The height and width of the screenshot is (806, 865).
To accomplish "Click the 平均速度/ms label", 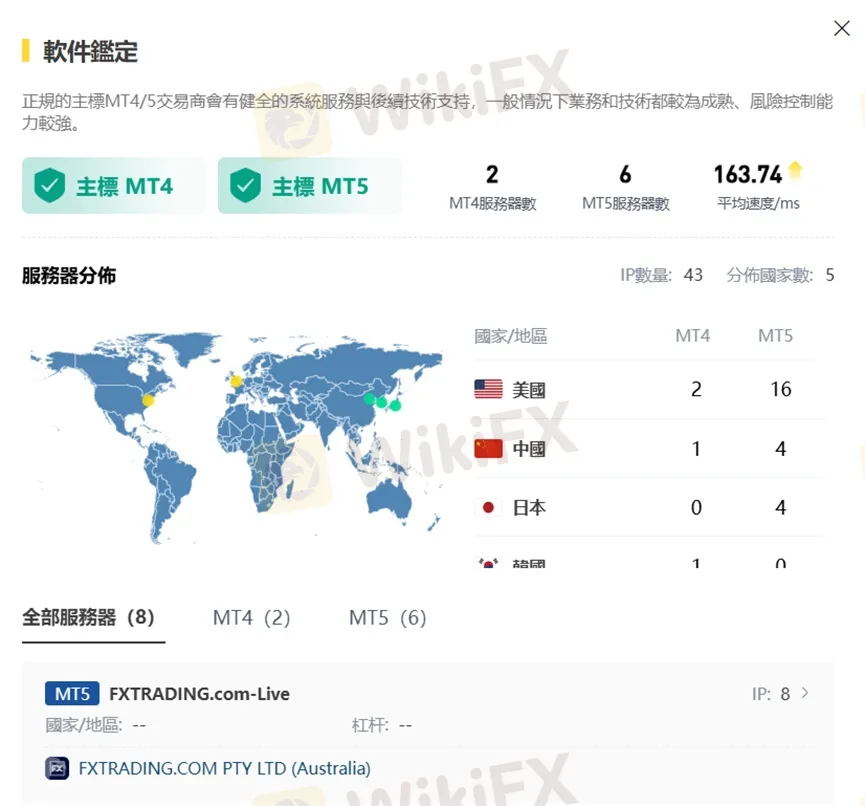I will point(759,204).
